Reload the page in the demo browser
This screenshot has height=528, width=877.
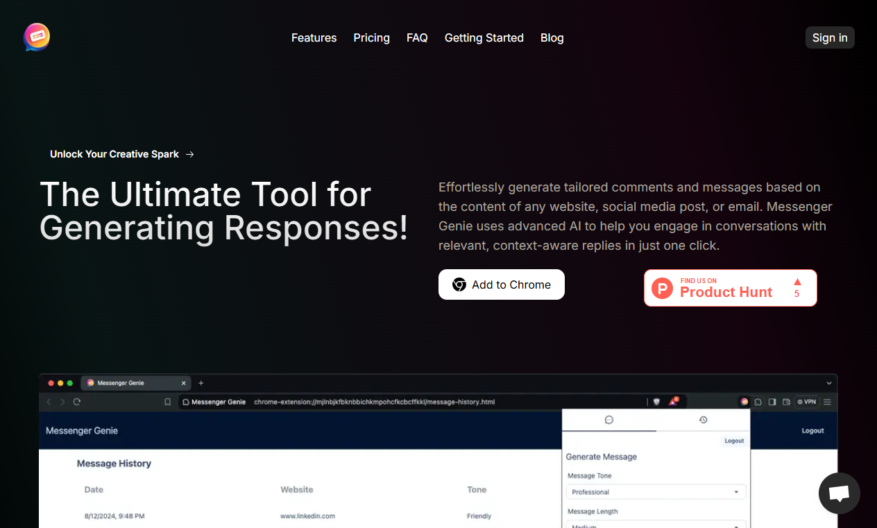(77, 402)
